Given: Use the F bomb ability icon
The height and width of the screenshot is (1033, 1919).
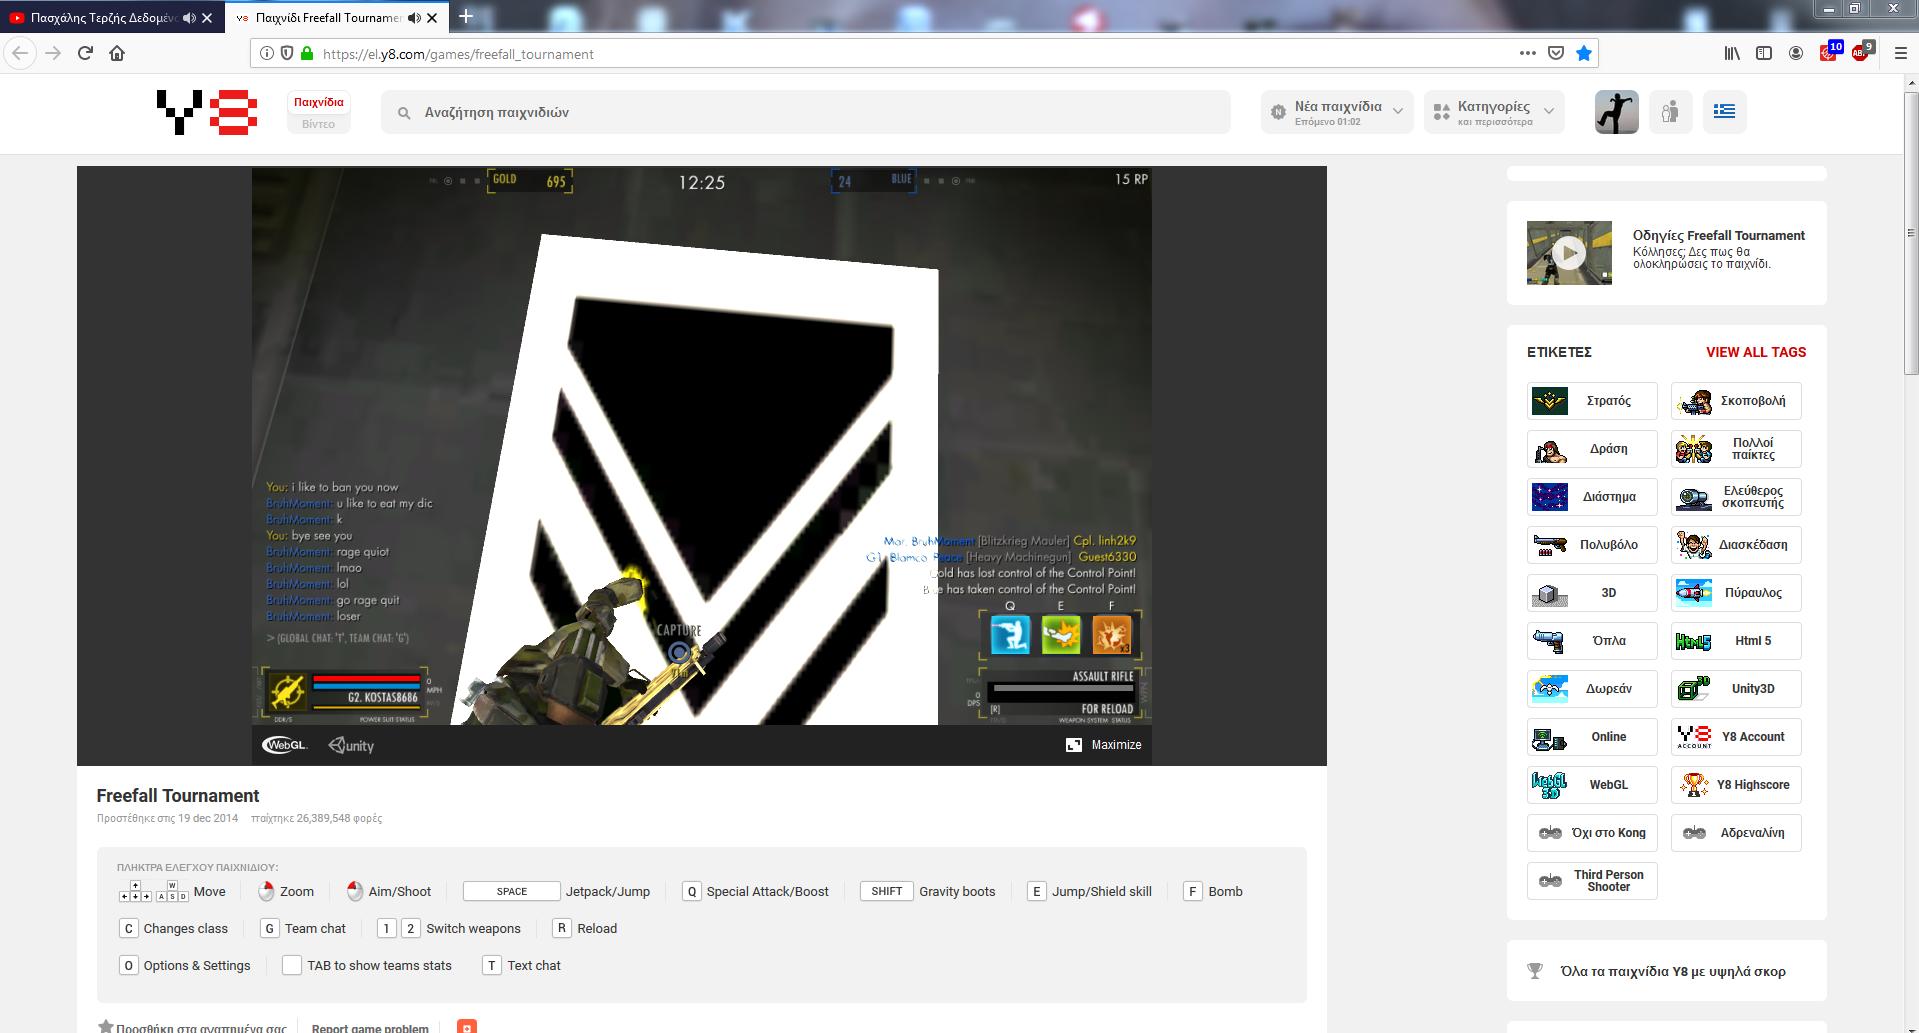Looking at the screenshot, I should tap(1112, 635).
